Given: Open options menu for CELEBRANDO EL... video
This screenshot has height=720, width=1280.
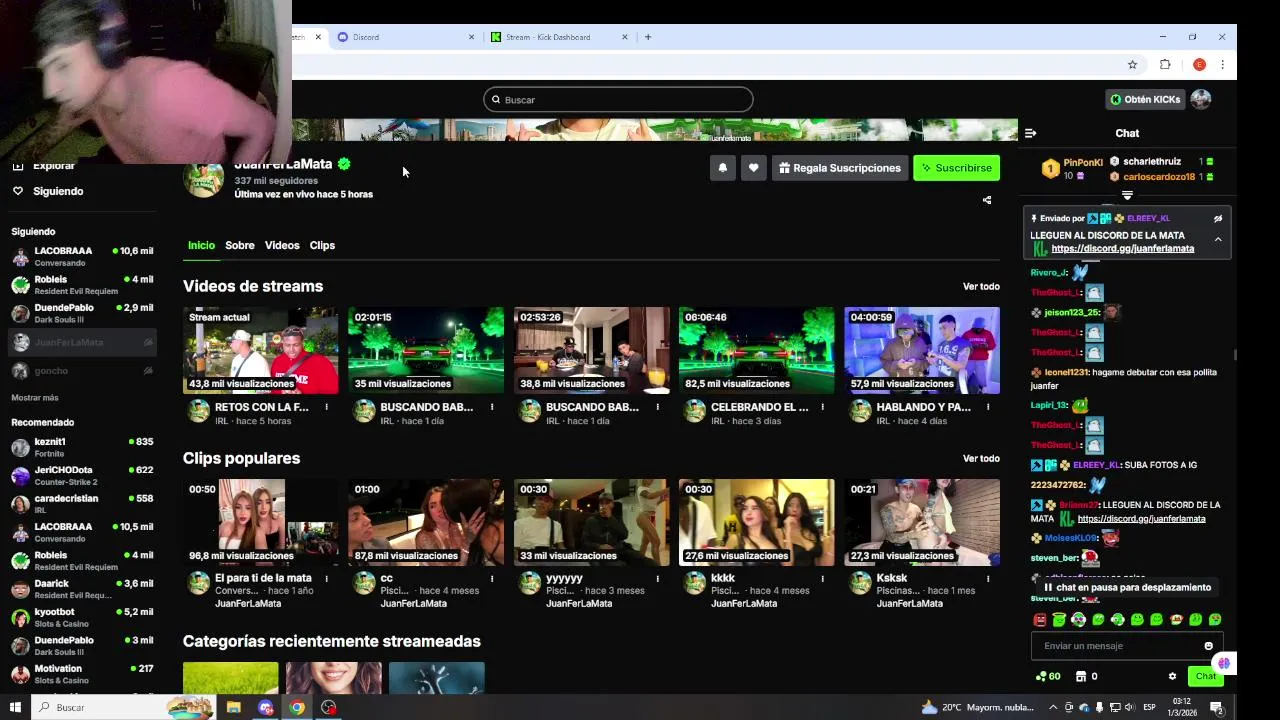Looking at the screenshot, I should click(x=823, y=407).
